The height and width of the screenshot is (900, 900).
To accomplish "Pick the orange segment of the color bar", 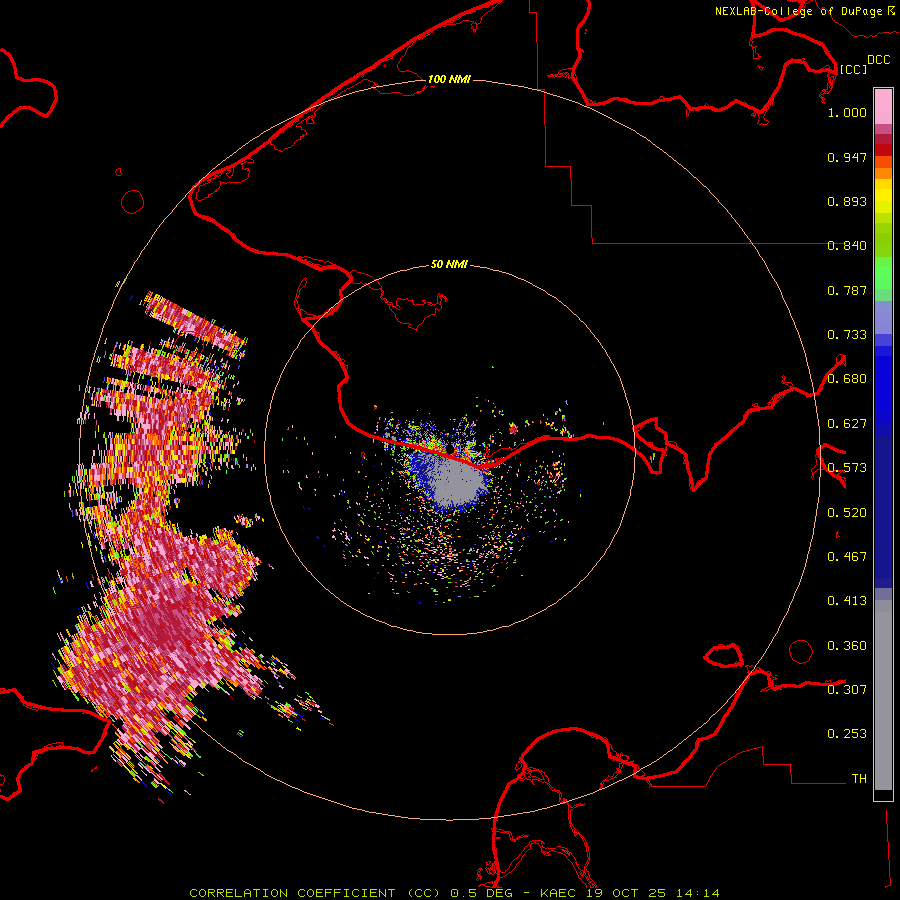I will point(883,173).
